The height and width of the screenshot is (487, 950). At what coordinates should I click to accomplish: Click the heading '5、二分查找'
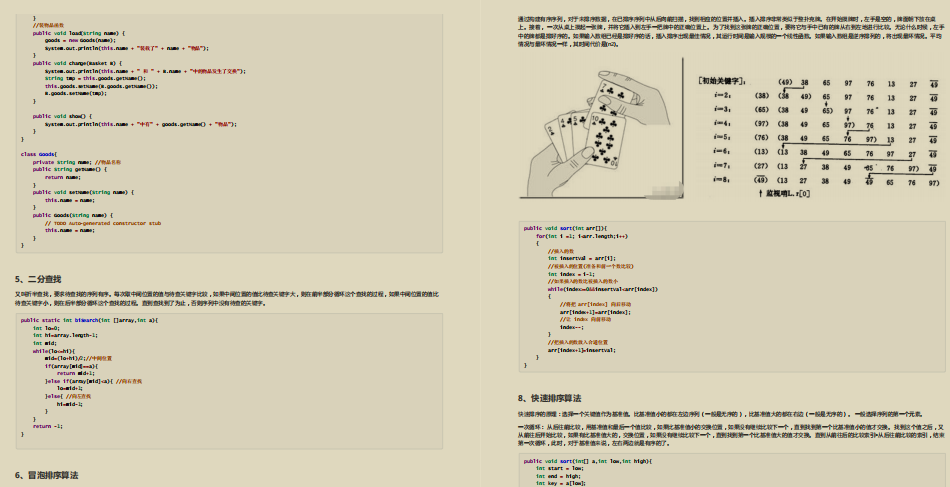tap(38, 279)
